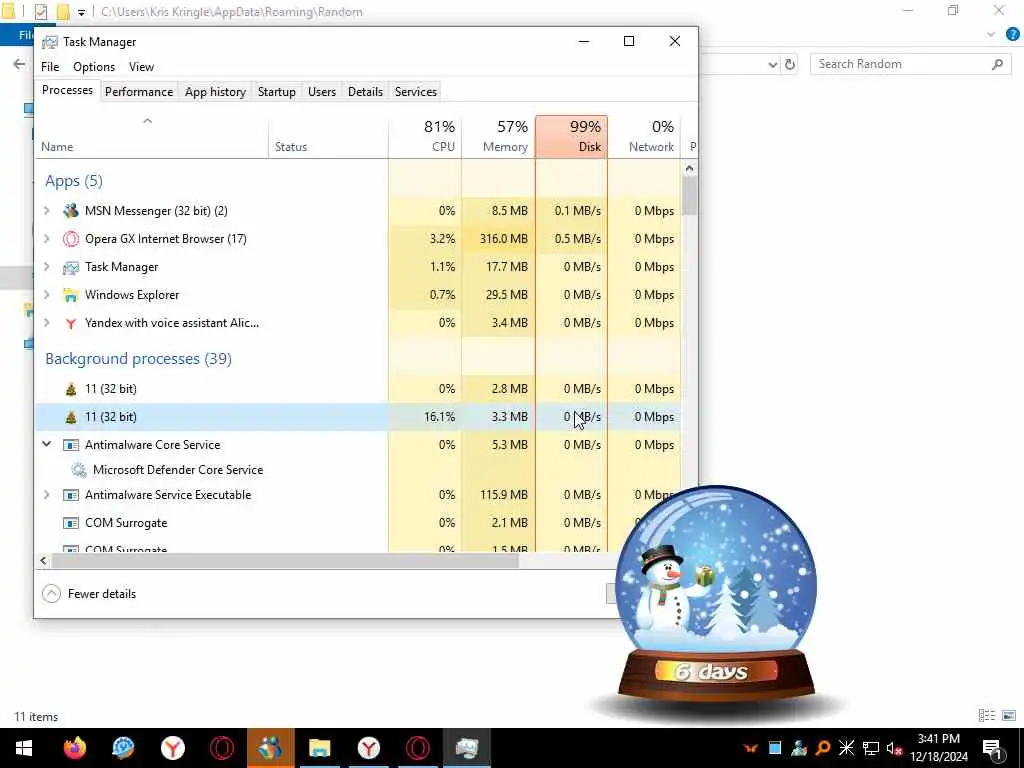This screenshot has height=768, width=1024.
Task: Click the Search Random input field
Action: click(910, 64)
